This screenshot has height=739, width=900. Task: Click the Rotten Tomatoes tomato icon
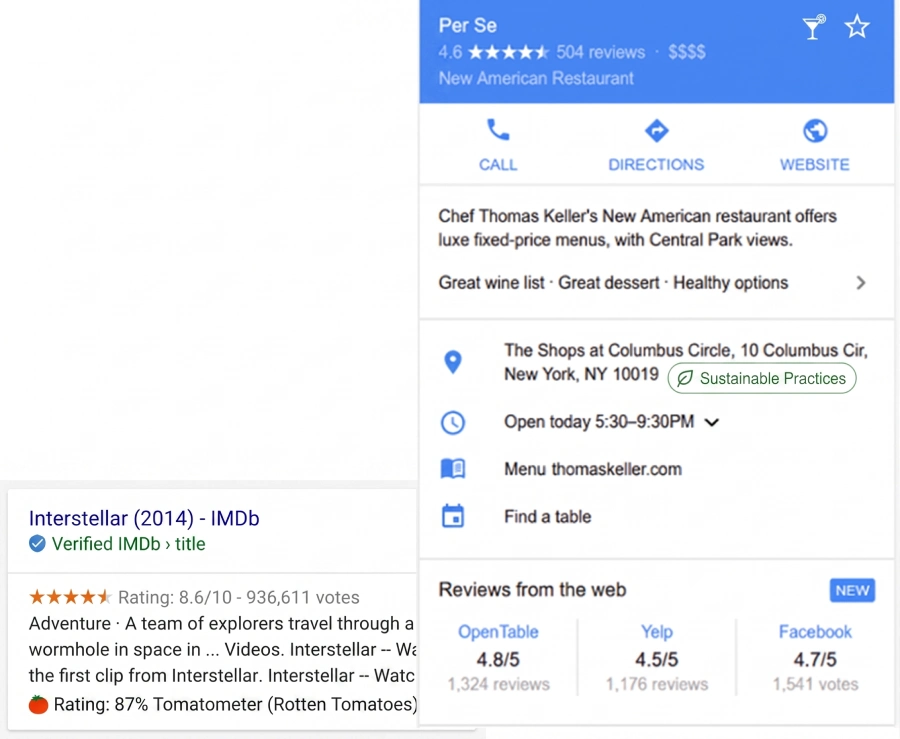[x=38, y=704]
